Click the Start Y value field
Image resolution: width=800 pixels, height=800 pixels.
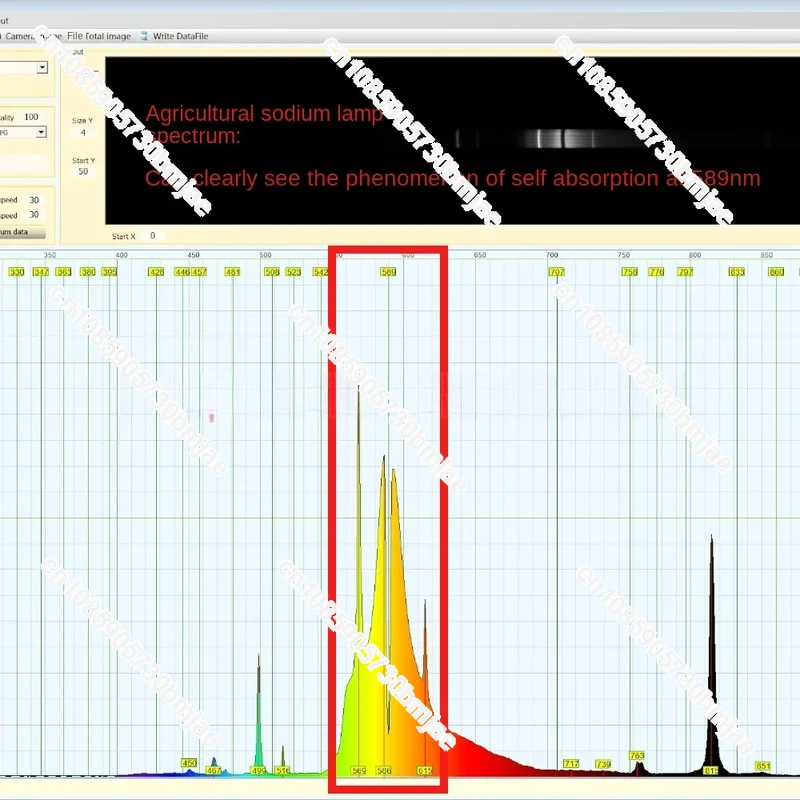(83, 171)
